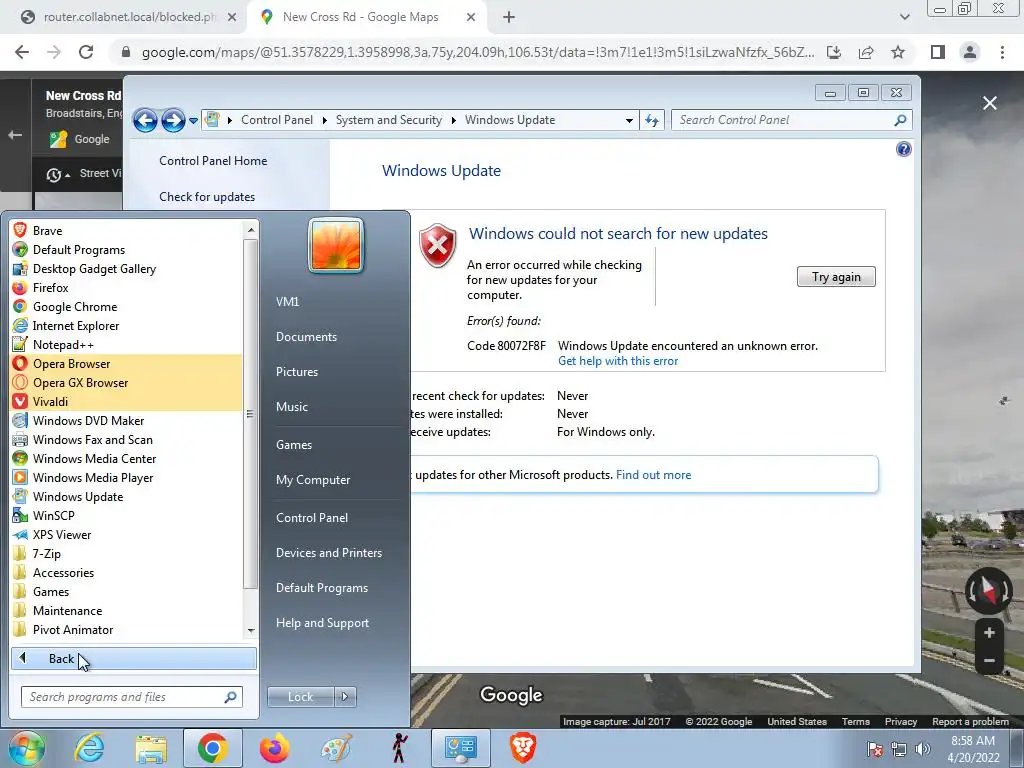Click Search programs and files box

132,697
